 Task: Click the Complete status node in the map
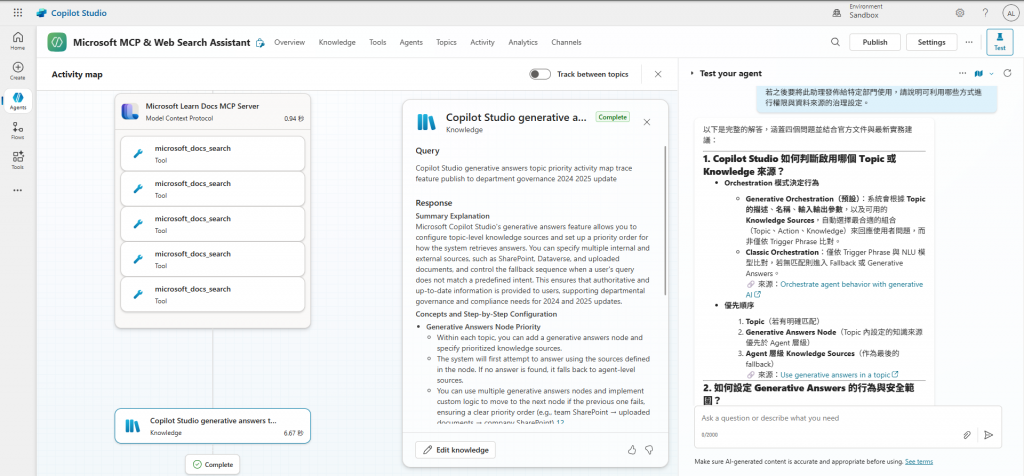212,464
